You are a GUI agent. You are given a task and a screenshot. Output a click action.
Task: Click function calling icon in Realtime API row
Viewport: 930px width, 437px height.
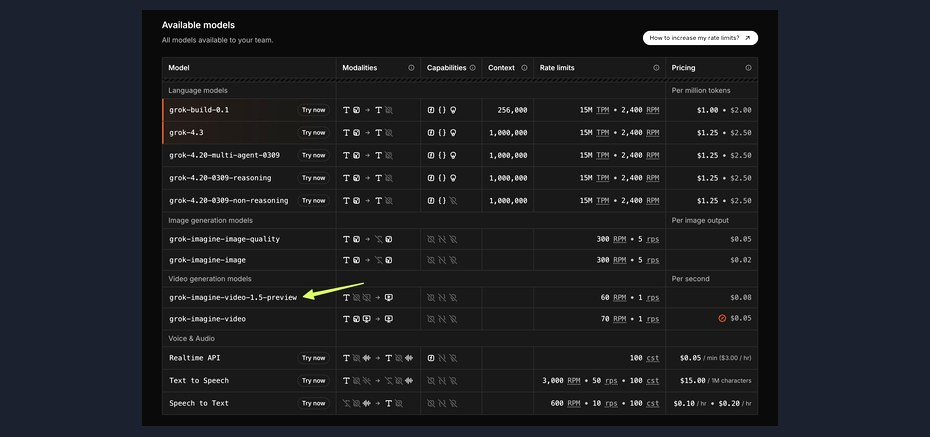click(431, 358)
